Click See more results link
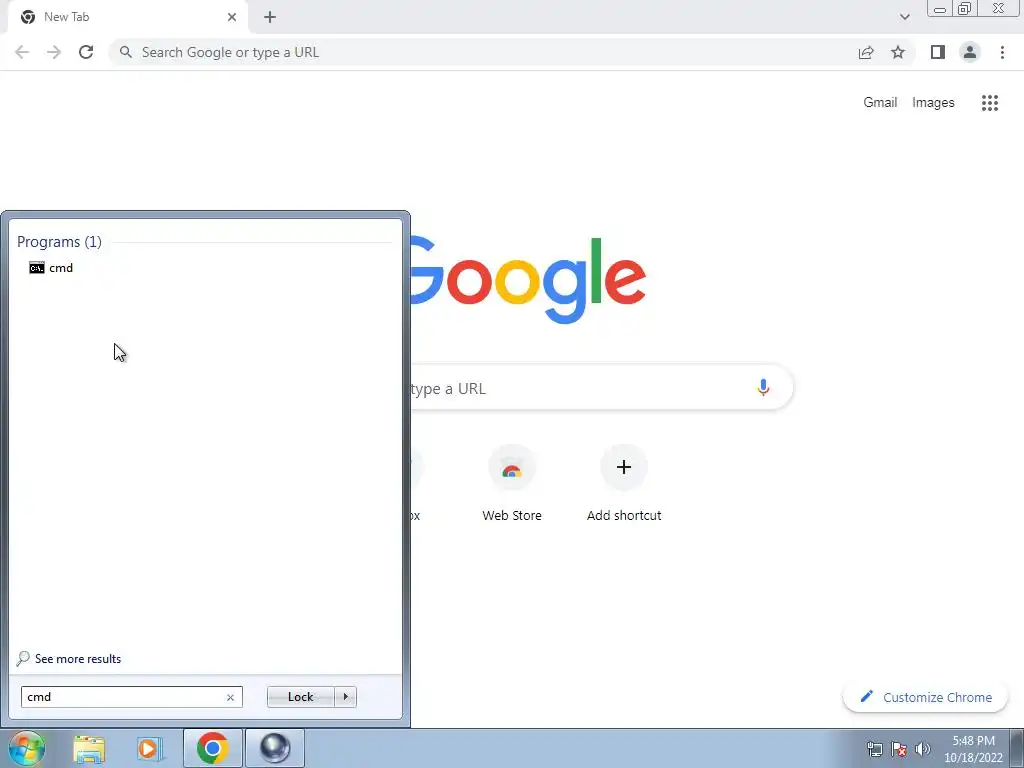Screen dimensions: 1024x768 pyautogui.click(x=78, y=659)
